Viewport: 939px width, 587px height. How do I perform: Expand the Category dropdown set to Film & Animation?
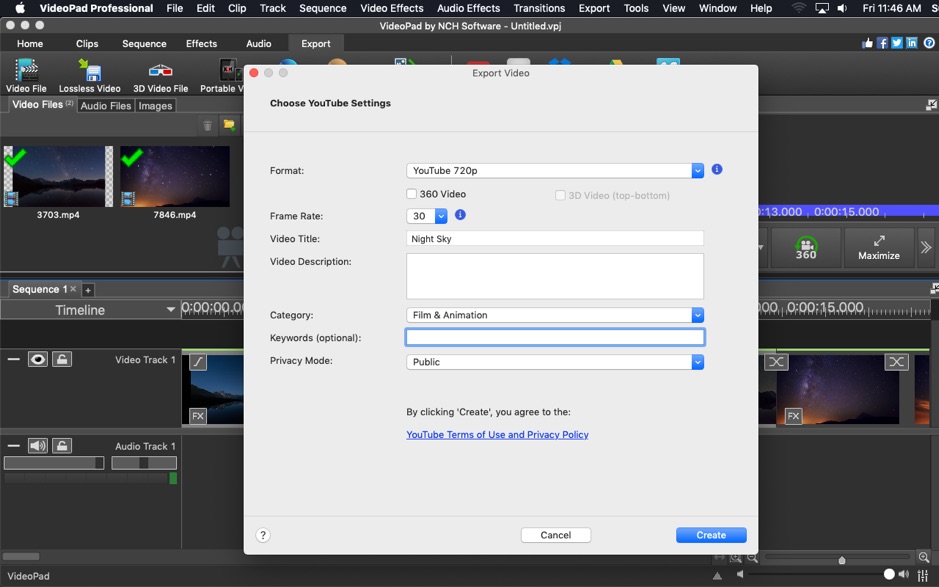(x=698, y=314)
